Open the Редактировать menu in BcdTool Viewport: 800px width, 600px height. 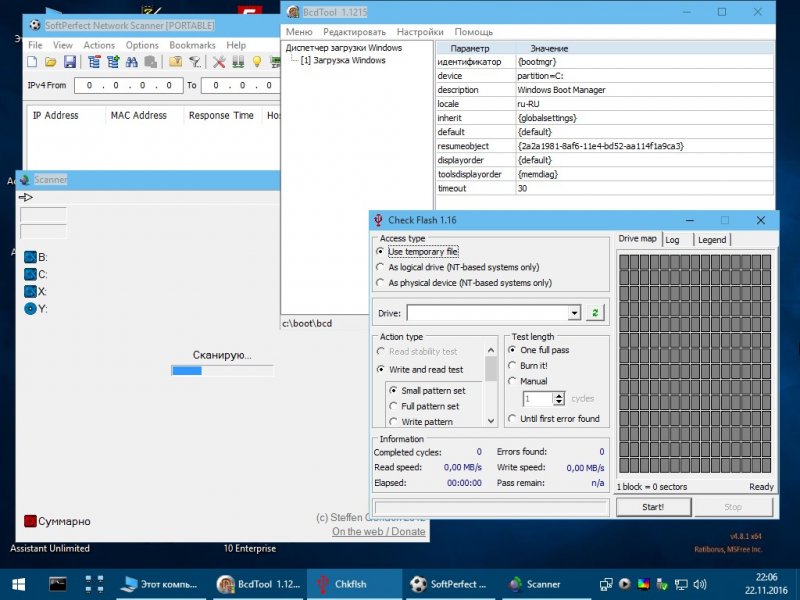pos(355,32)
